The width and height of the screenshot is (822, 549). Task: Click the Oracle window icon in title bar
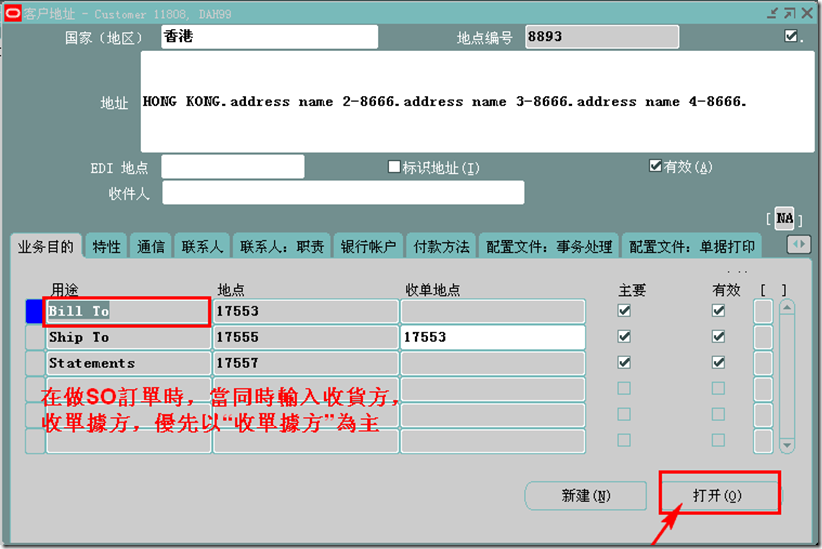pos(13,13)
